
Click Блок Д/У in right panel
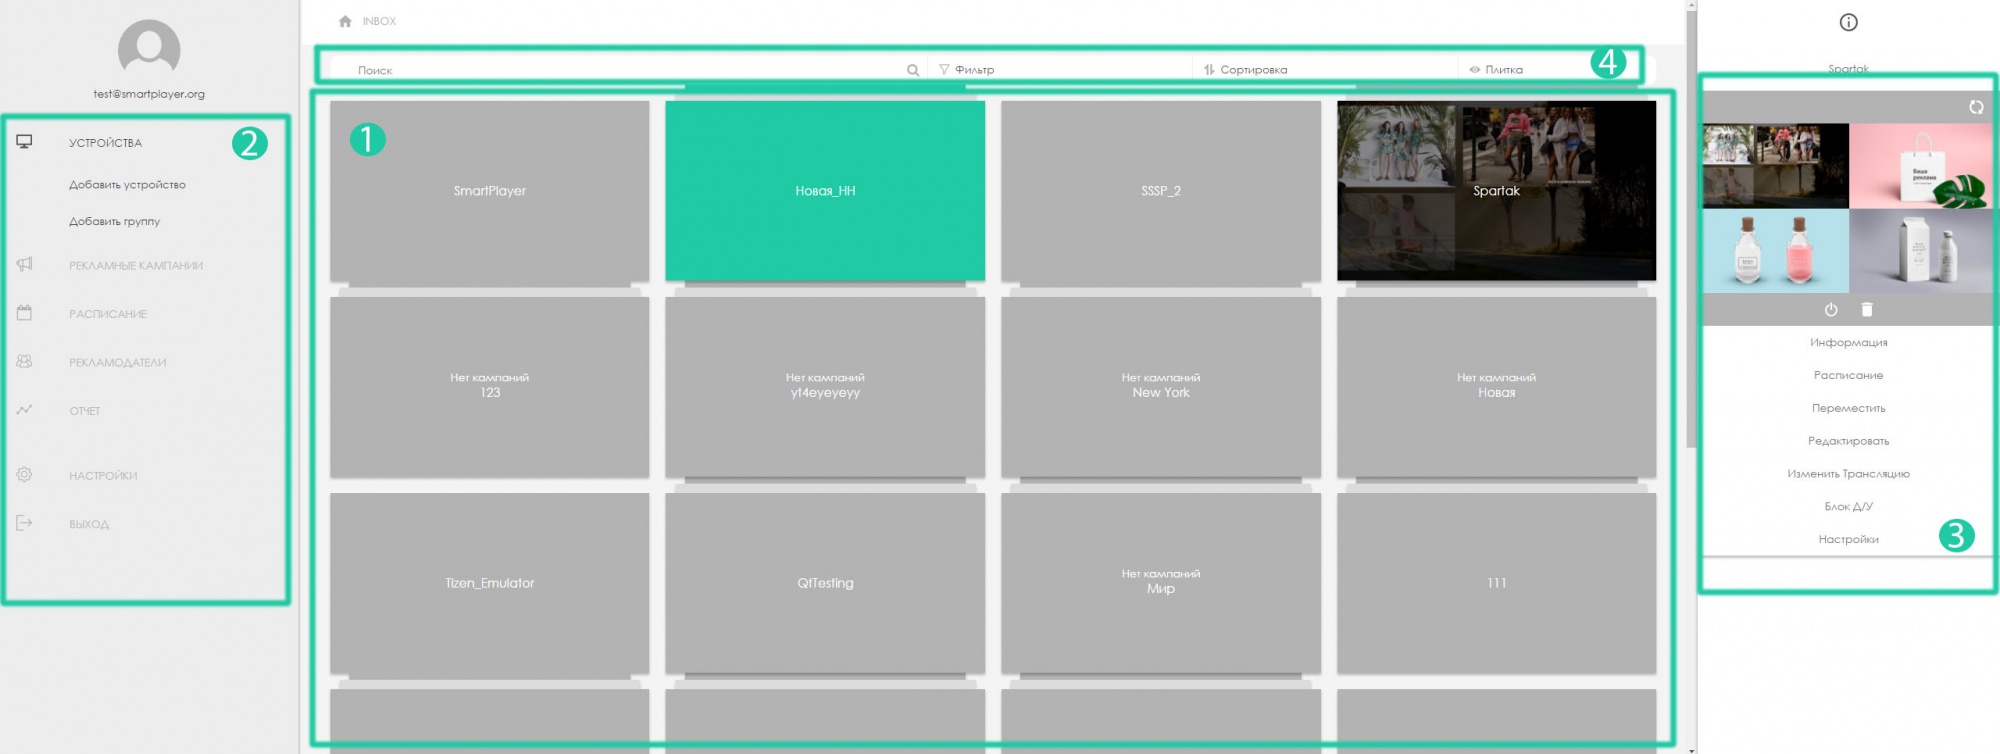point(1848,507)
